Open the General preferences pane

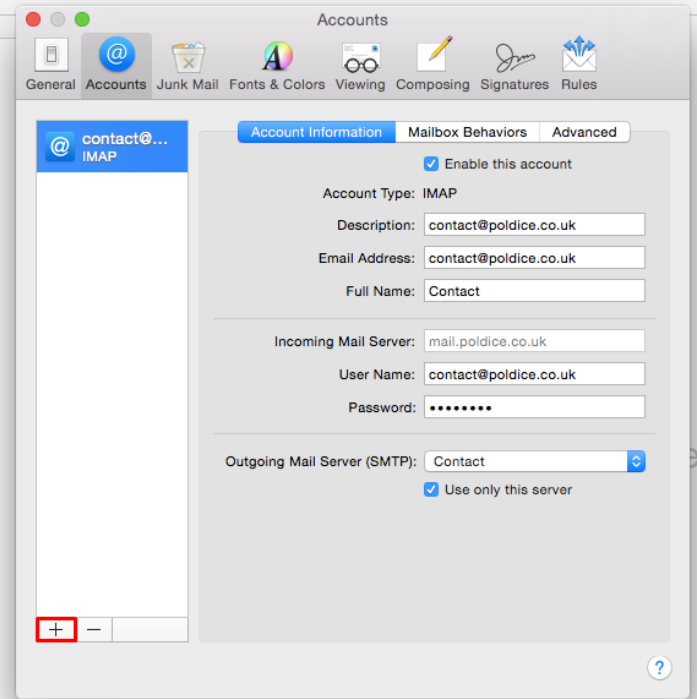(50, 64)
